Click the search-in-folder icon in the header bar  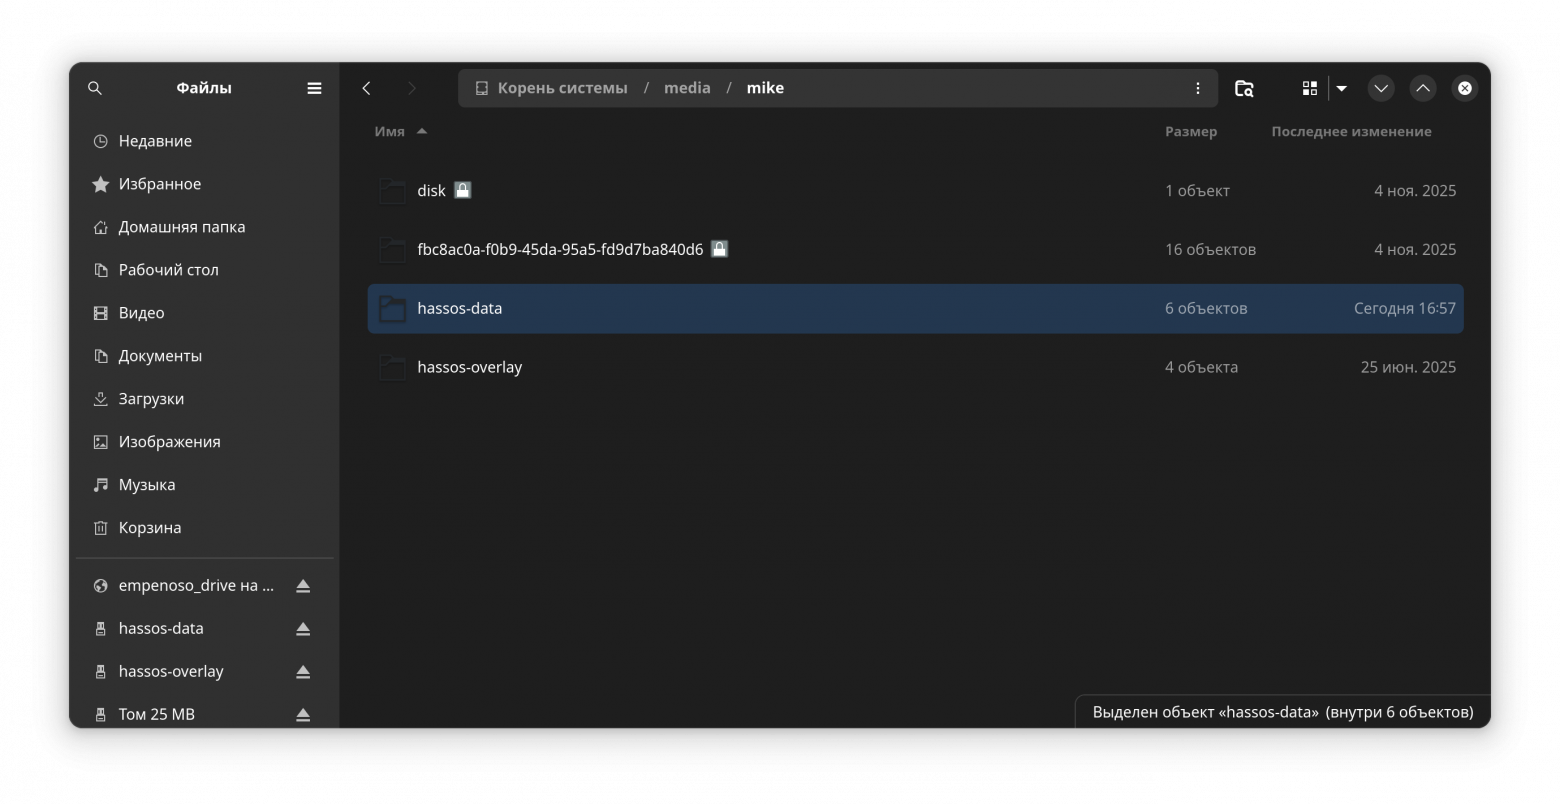tap(1243, 88)
